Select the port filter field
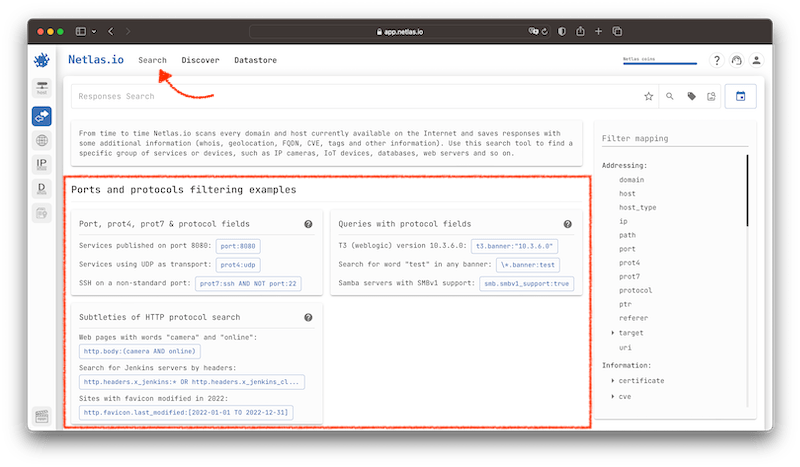800x467 pixels. (x=627, y=249)
